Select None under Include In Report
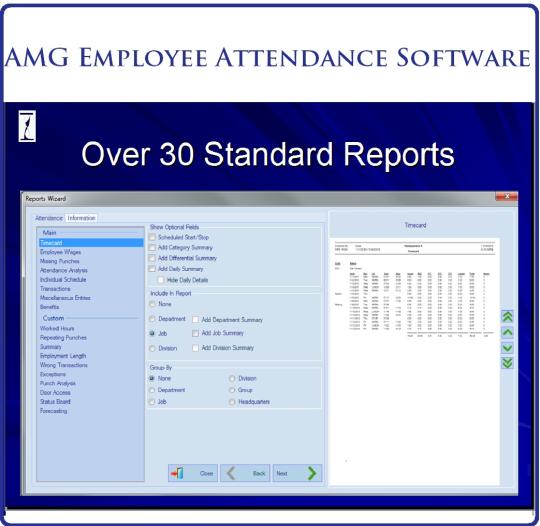The height and width of the screenshot is (526, 540). pos(152,304)
